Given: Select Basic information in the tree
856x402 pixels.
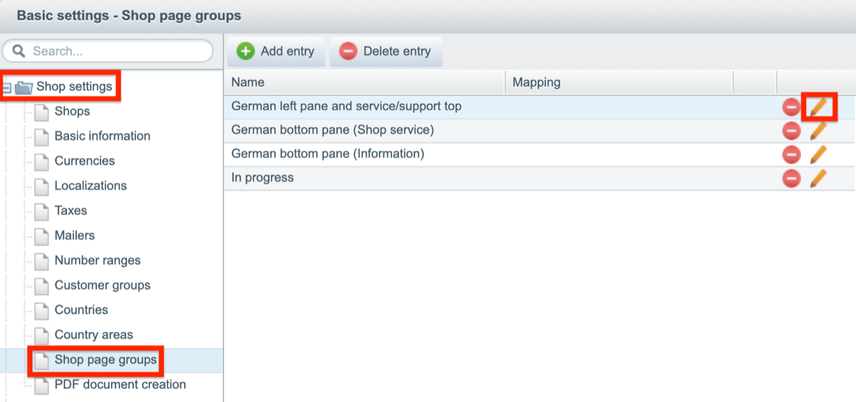Looking at the screenshot, I should 102,136.
